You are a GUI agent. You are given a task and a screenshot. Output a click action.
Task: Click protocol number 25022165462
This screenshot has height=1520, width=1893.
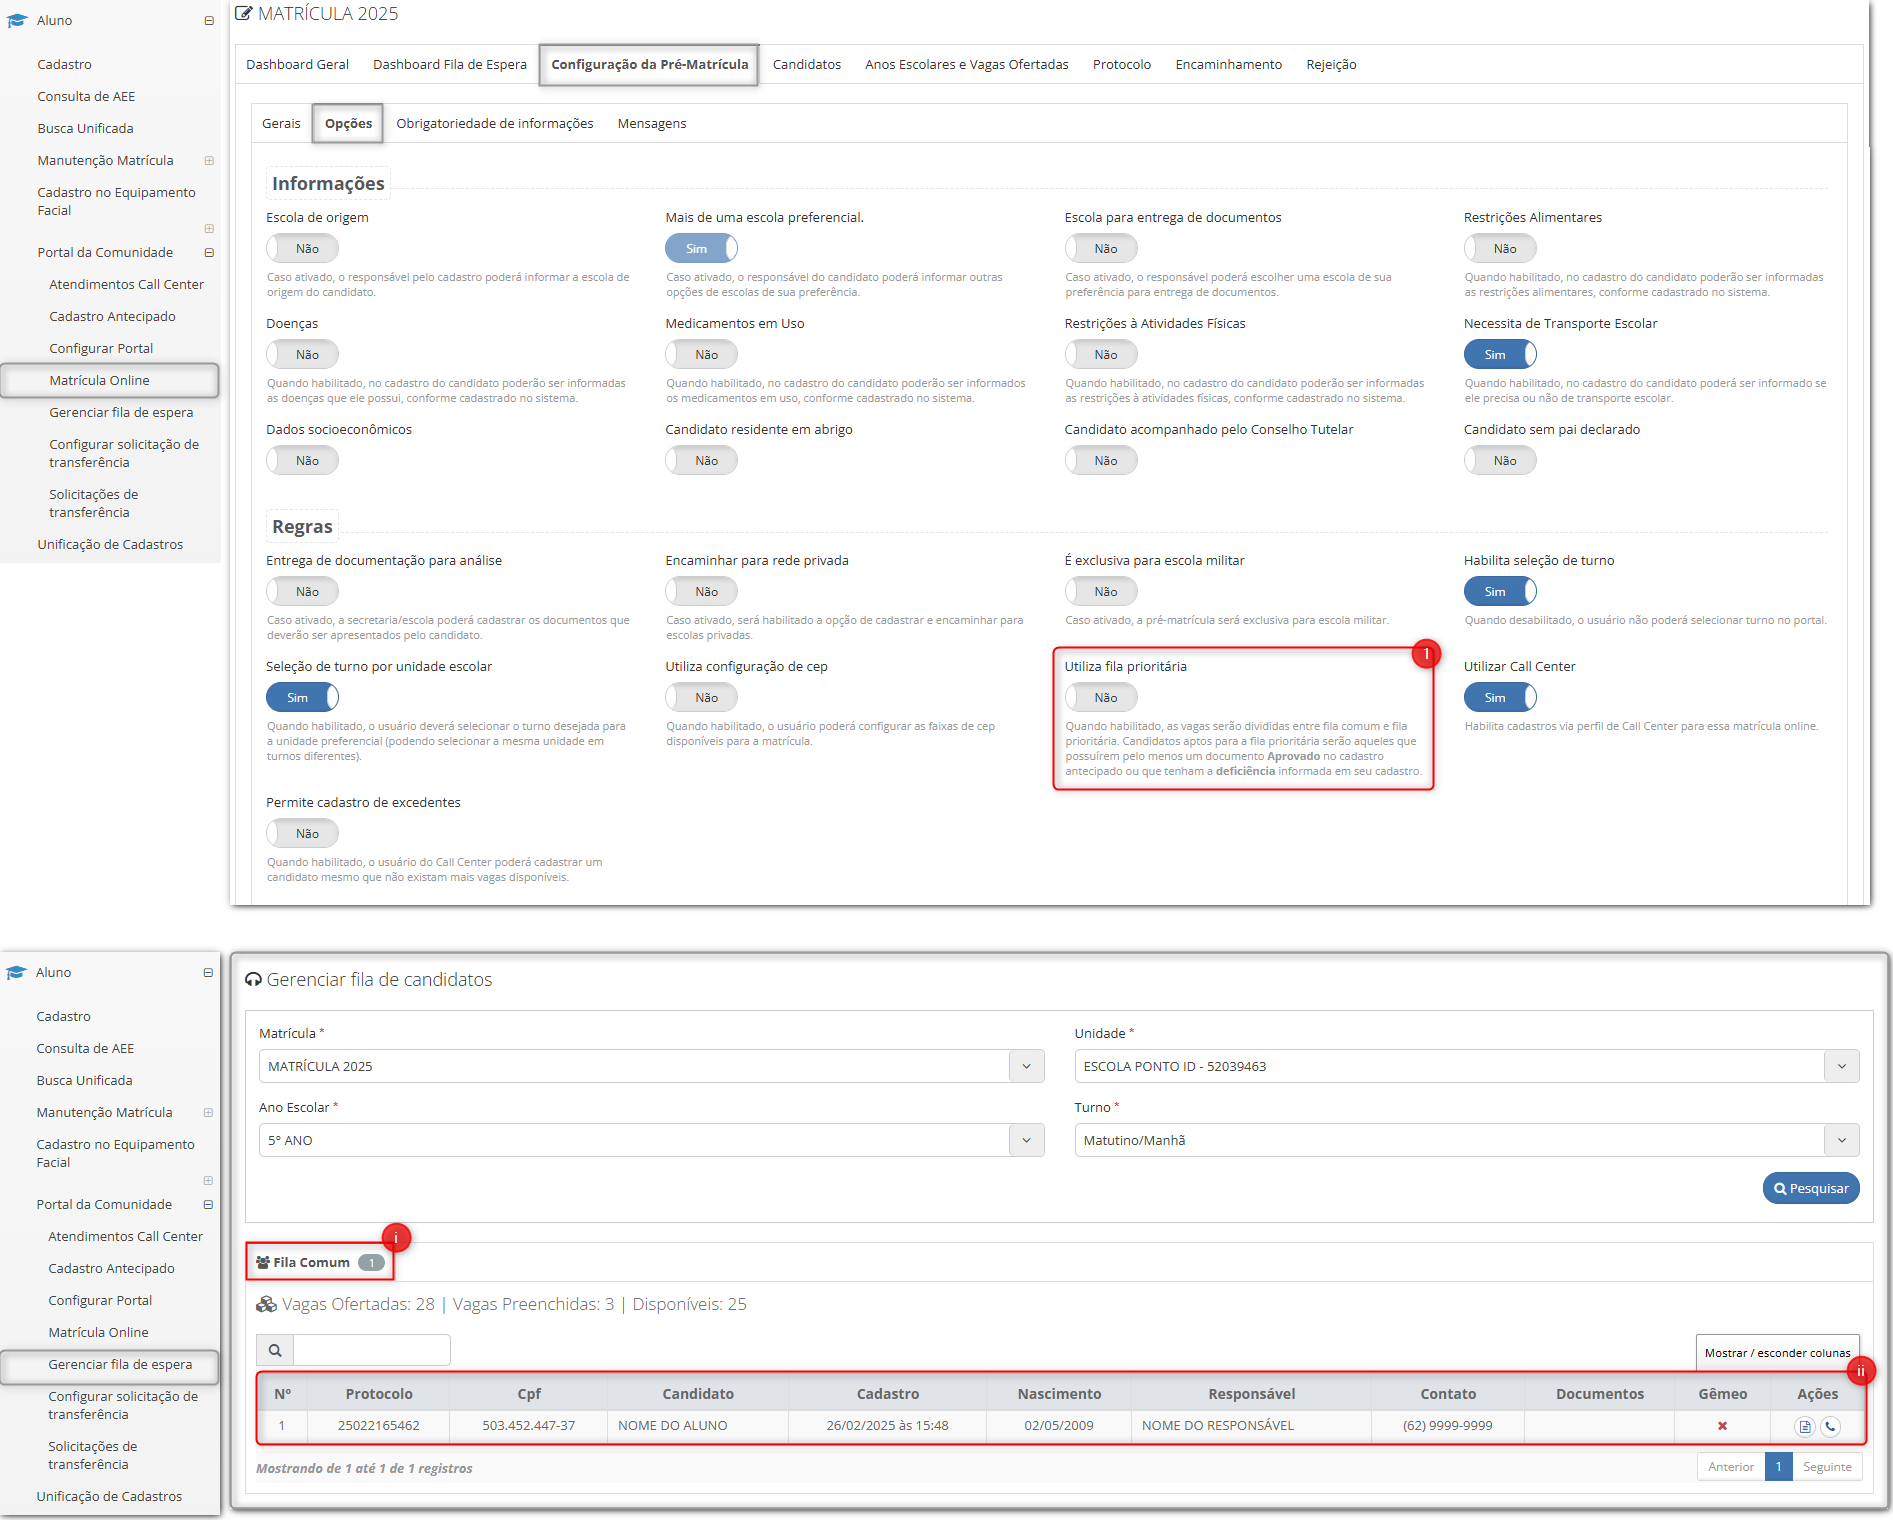(x=379, y=1426)
